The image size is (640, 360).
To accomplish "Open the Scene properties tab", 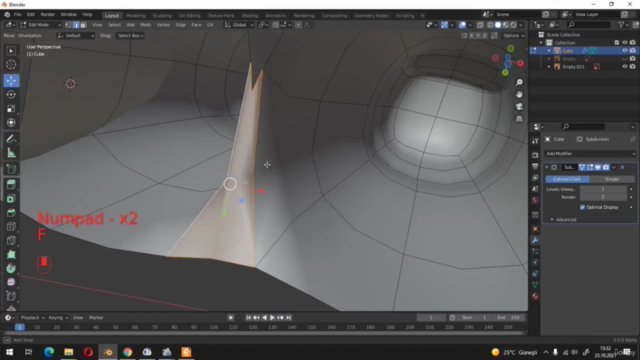I will tap(535, 189).
